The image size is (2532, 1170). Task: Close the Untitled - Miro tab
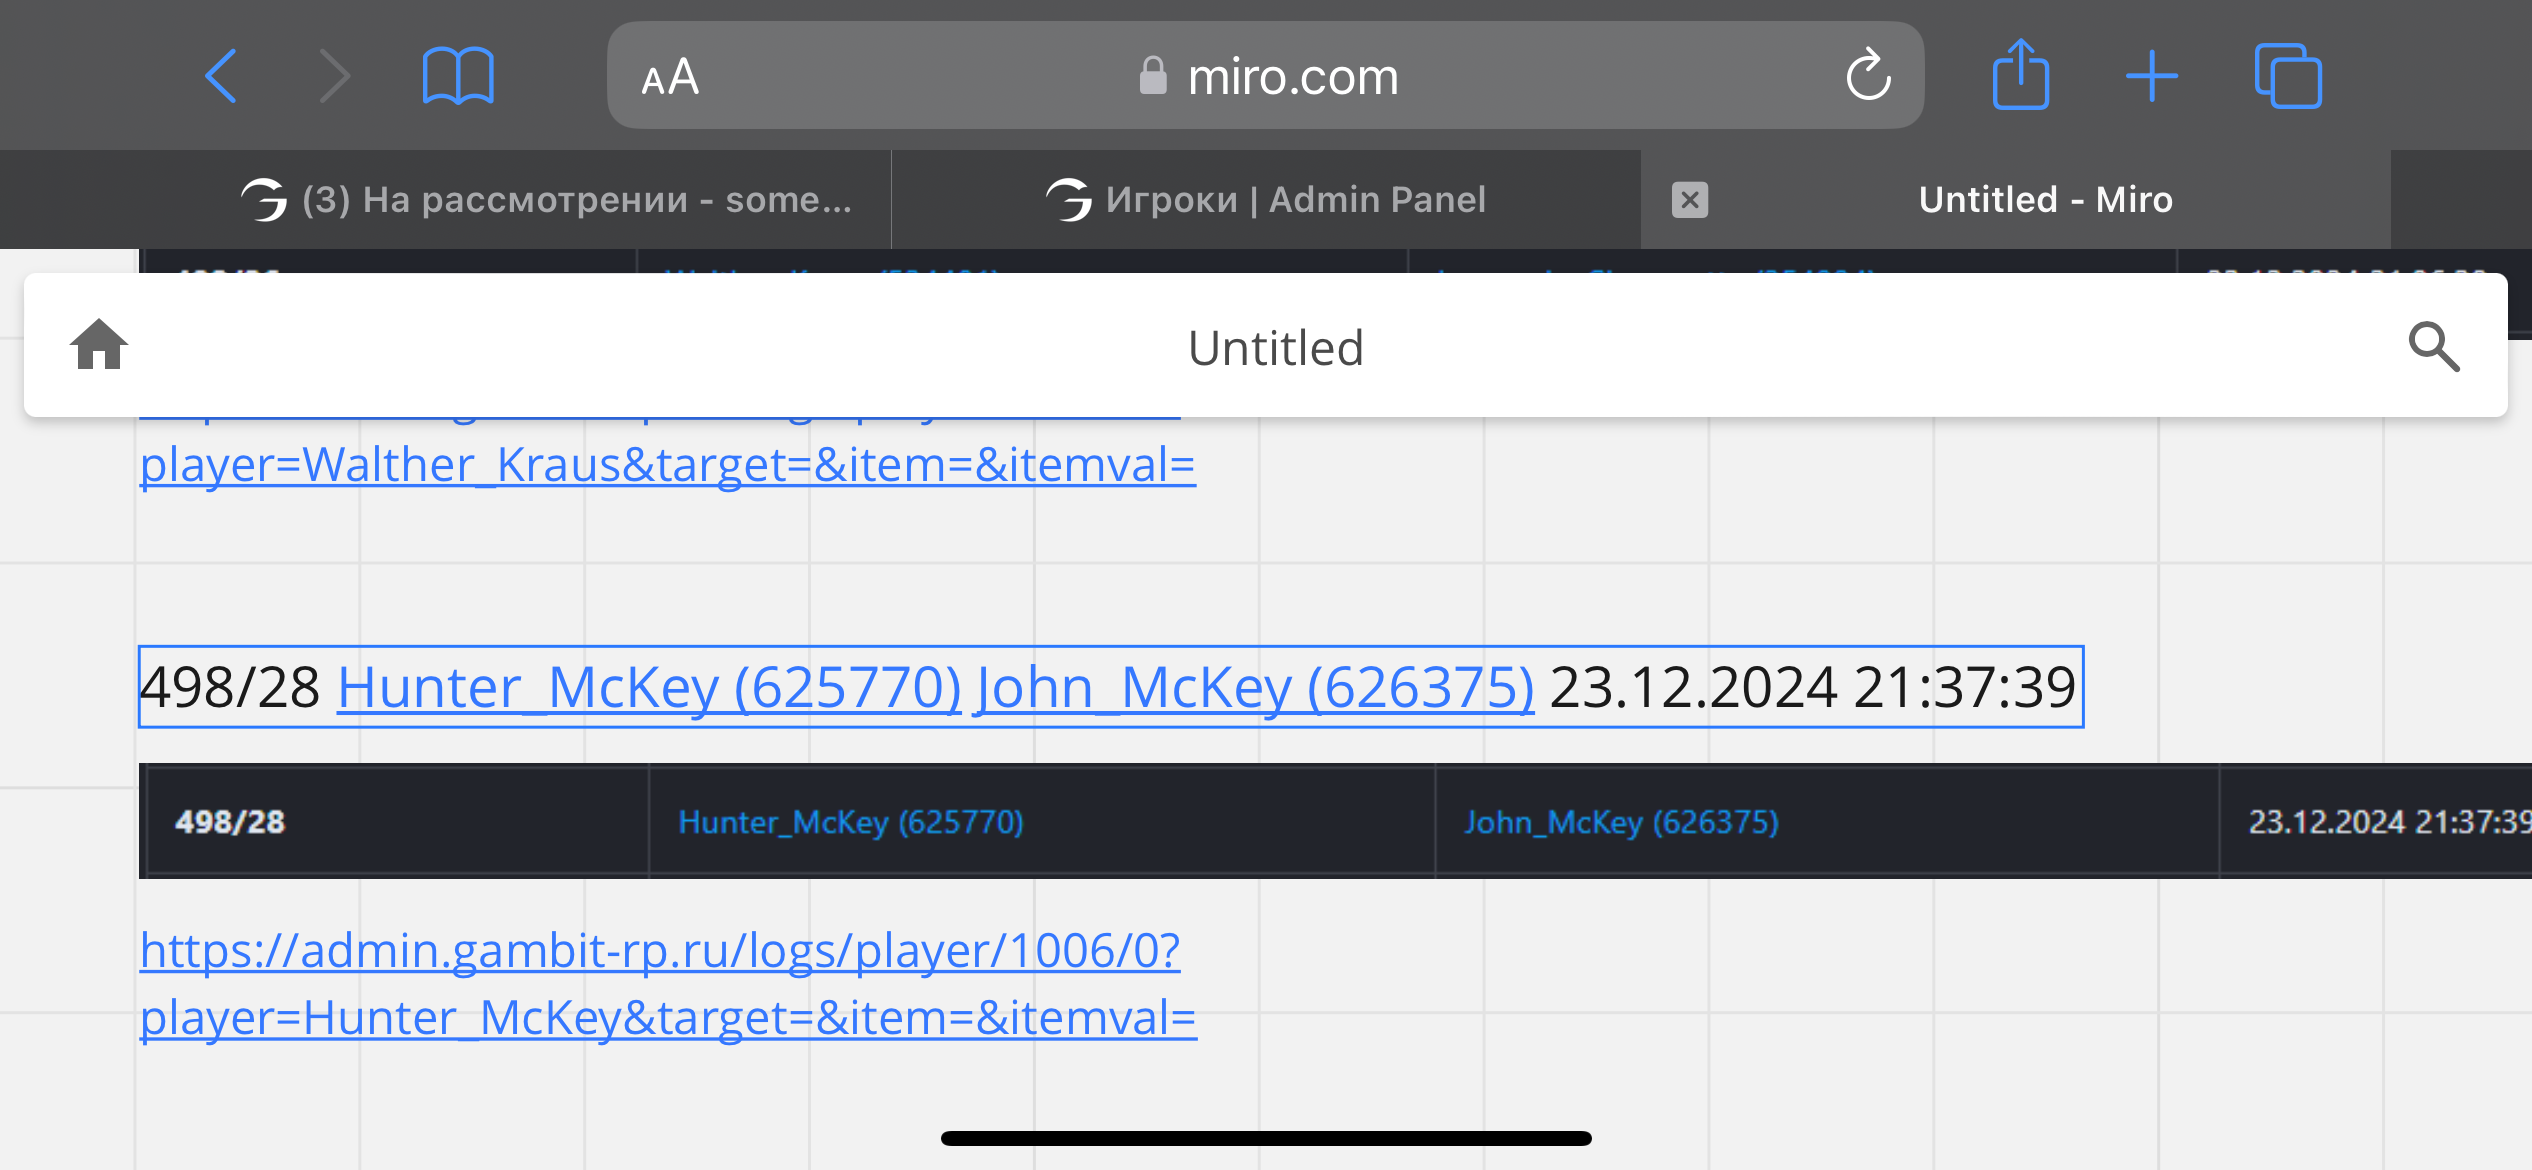(x=1689, y=200)
